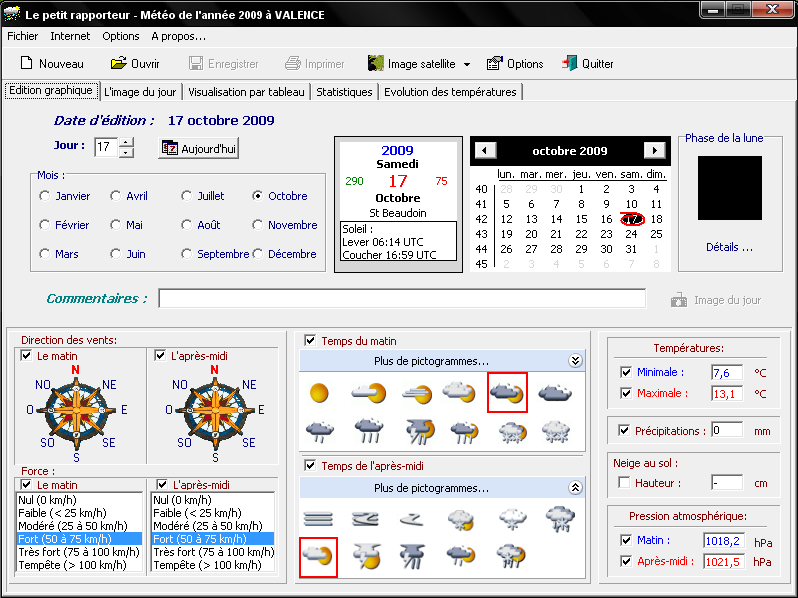Select the Novembre month radio button
This screenshot has width=798, height=598.
pos(258,225)
